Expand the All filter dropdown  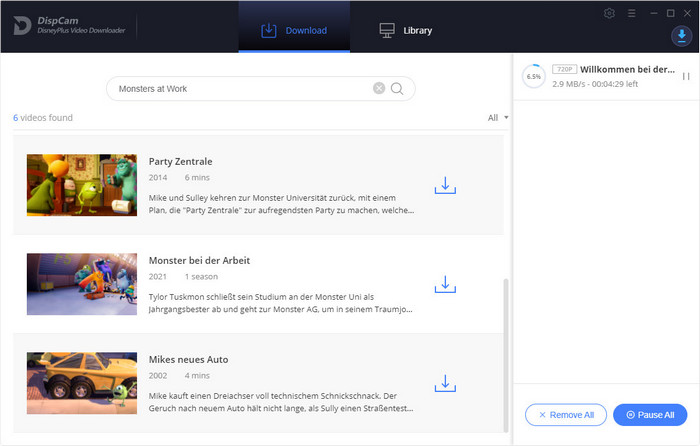coord(498,118)
